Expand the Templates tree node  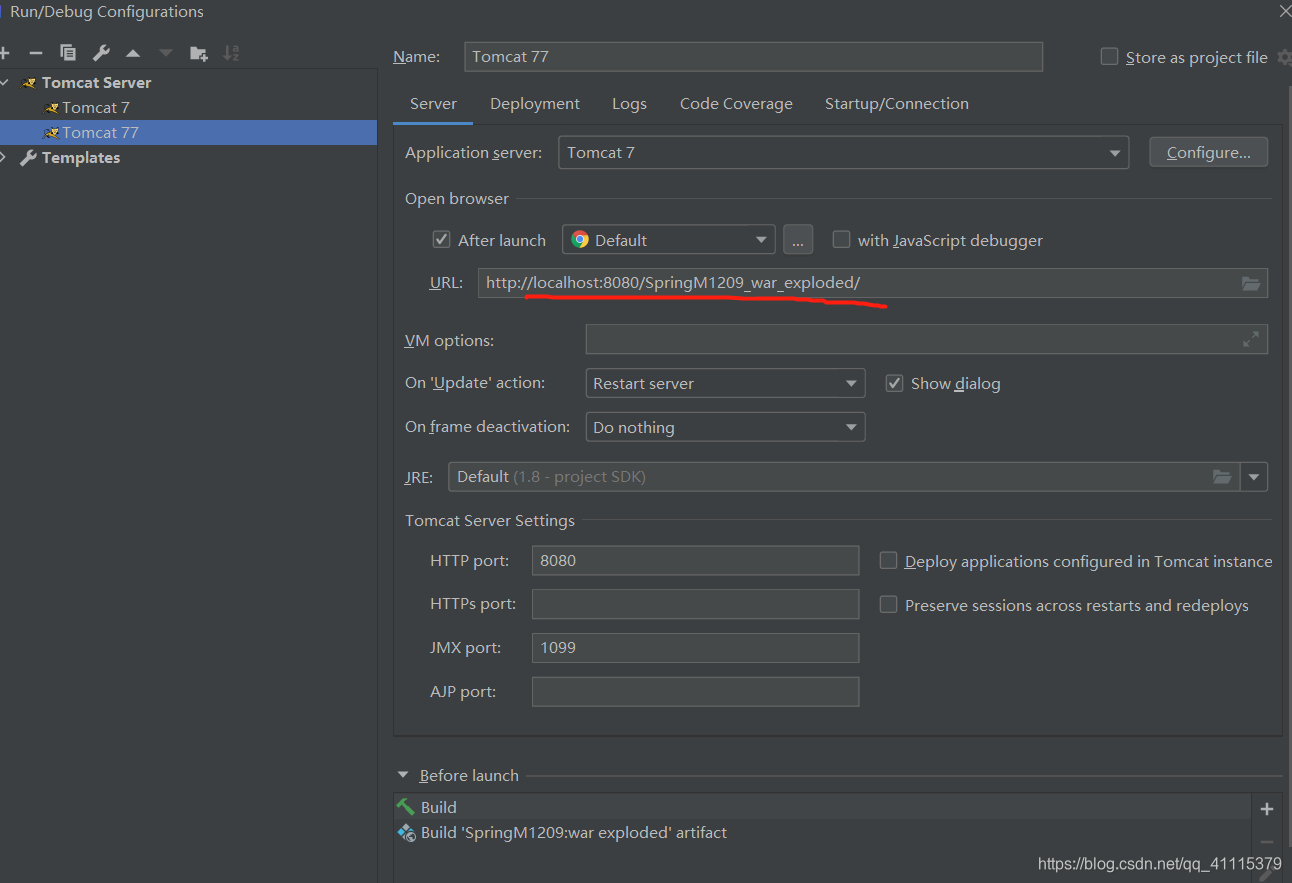click(x=4, y=158)
